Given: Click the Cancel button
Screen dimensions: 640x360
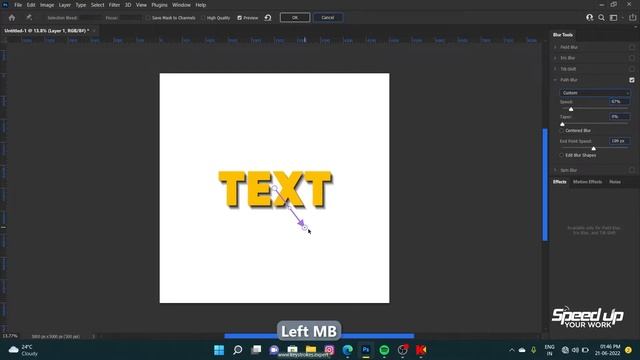Looking at the screenshot, I should [x=328, y=18].
